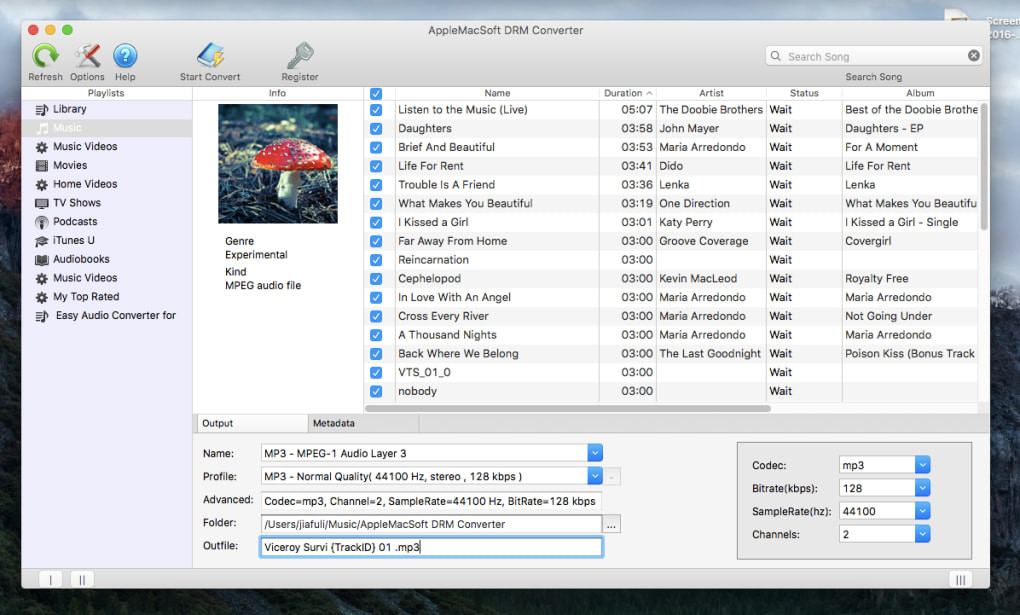
Task: Uncheck the Trouble Is A Friend checkbox
Action: [x=376, y=185]
